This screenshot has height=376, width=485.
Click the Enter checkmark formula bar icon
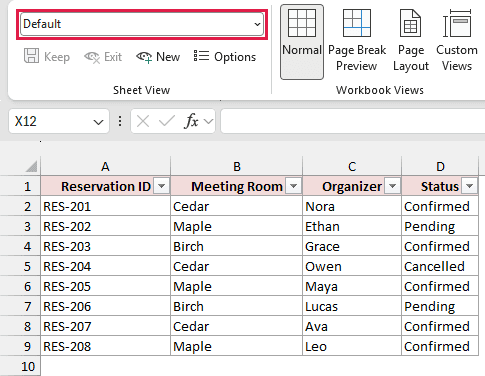coord(167,121)
